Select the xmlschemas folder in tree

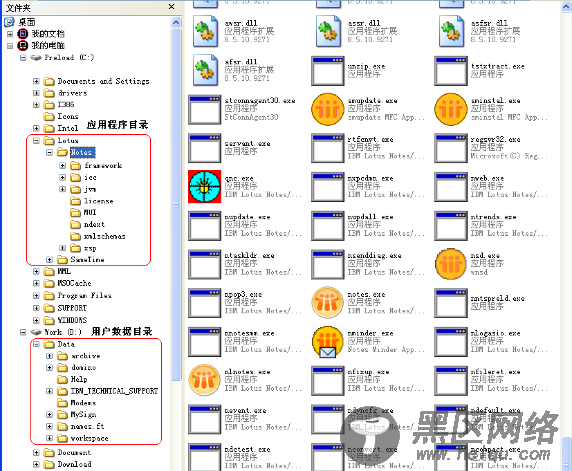(x=98, y=236)
